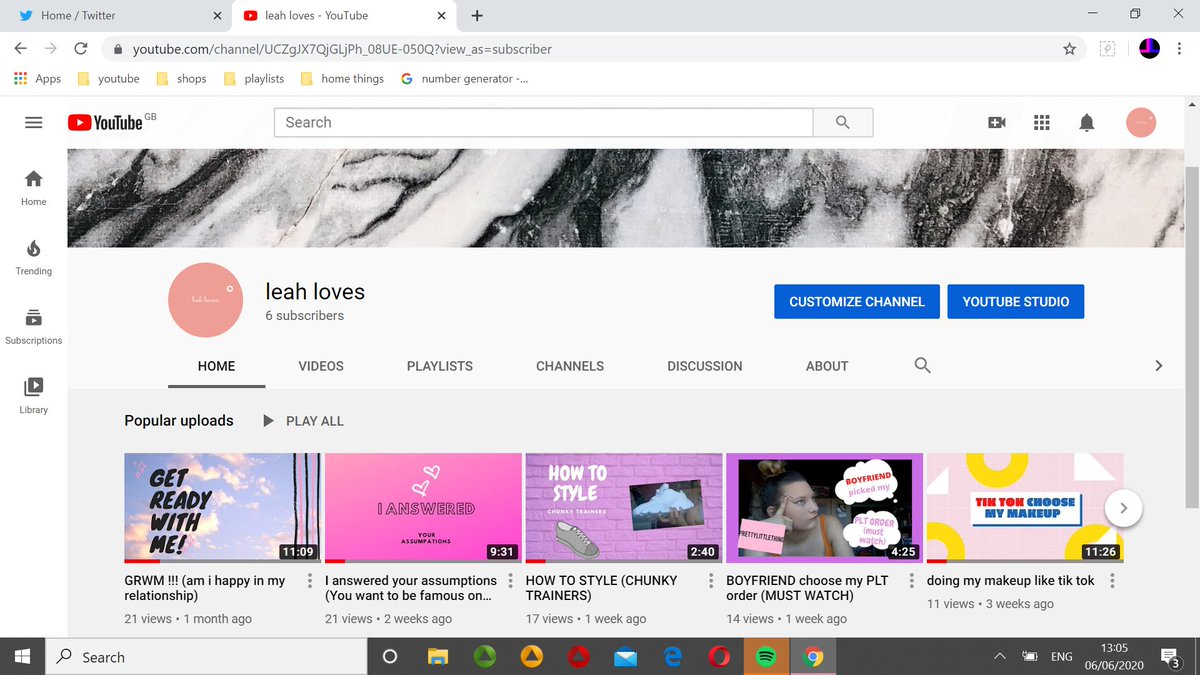1200x675 pixels.
Task: Switch to the Home / Twitter browser tab
Action: point(110,15)
